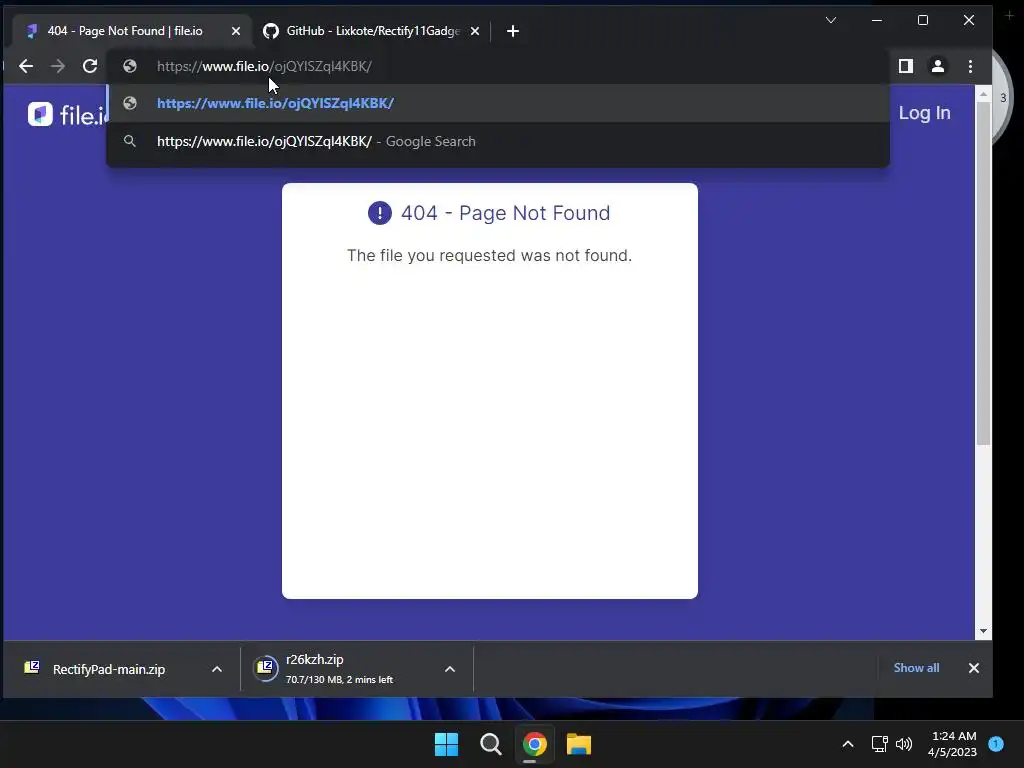Open the volume tray icon
1024x768 pixels.
click(904, 744)
